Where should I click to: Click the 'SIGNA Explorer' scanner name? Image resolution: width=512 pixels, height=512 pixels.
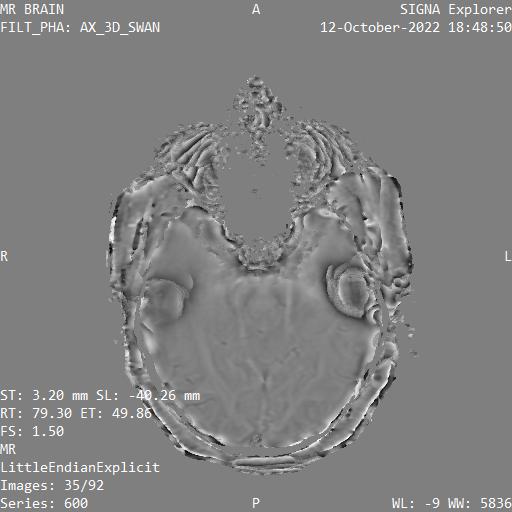[x=456, y=9]
